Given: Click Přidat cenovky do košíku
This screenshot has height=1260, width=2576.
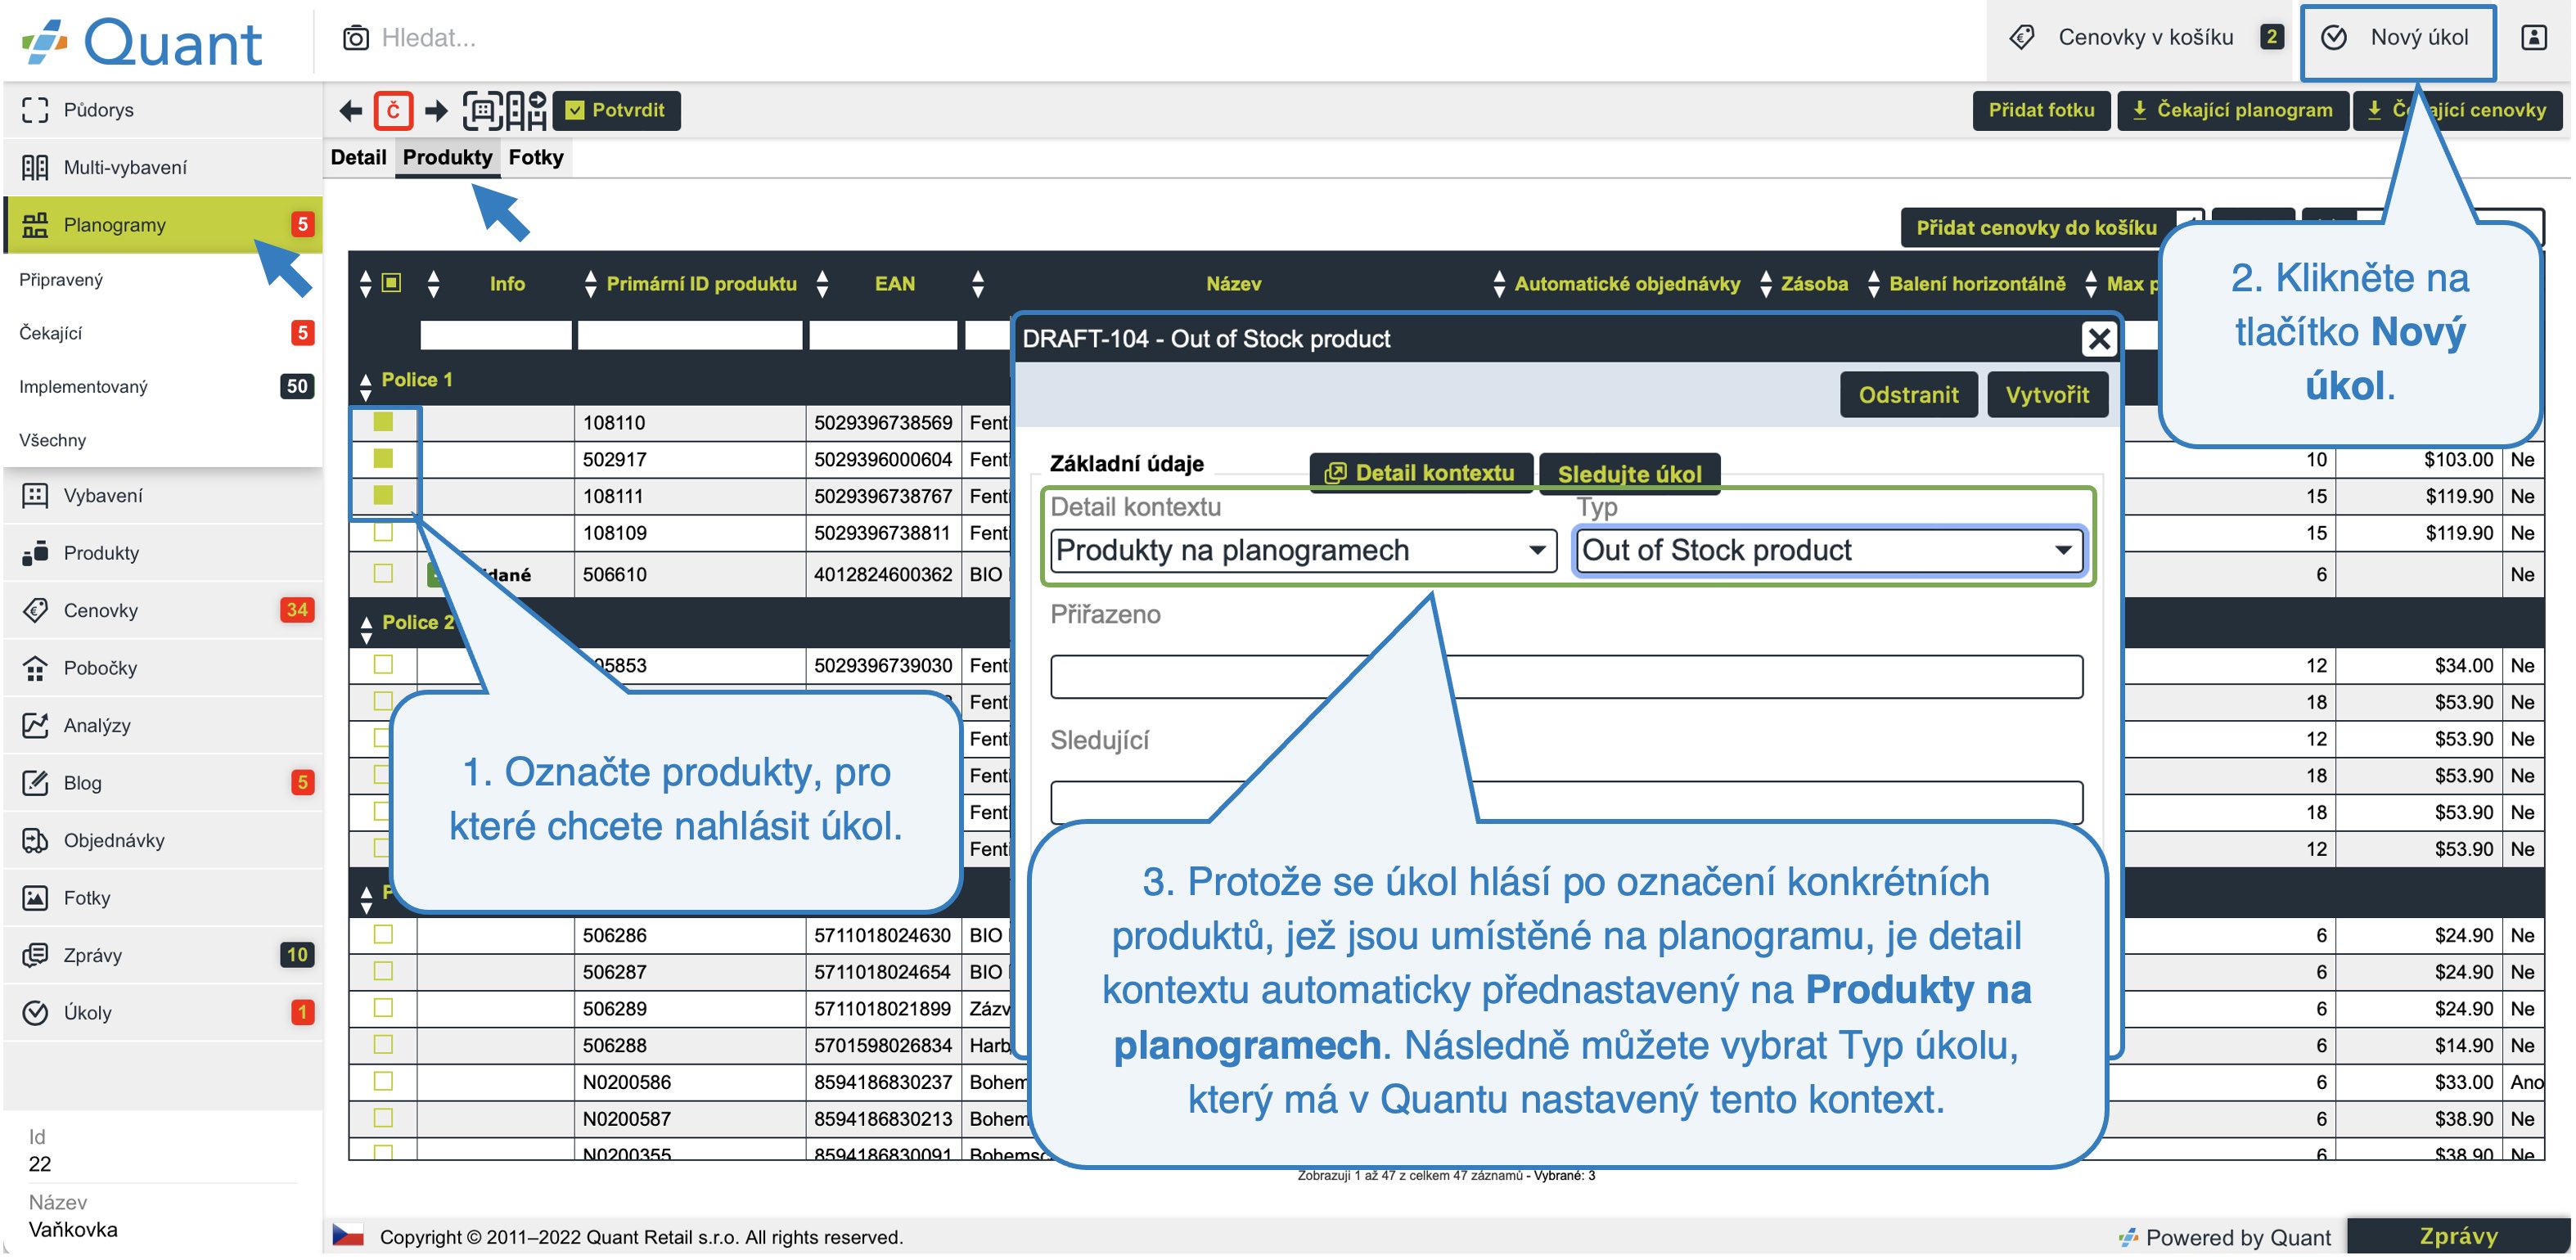Looking at the screenshot, I should (2035, 228).
